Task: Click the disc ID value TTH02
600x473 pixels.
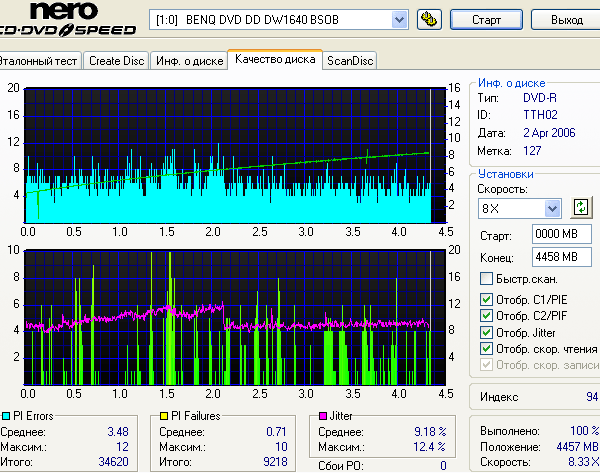Action: pos(540,115)
